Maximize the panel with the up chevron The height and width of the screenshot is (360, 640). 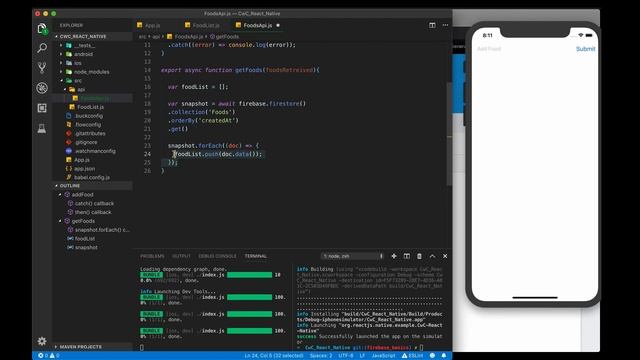point(432,256)
